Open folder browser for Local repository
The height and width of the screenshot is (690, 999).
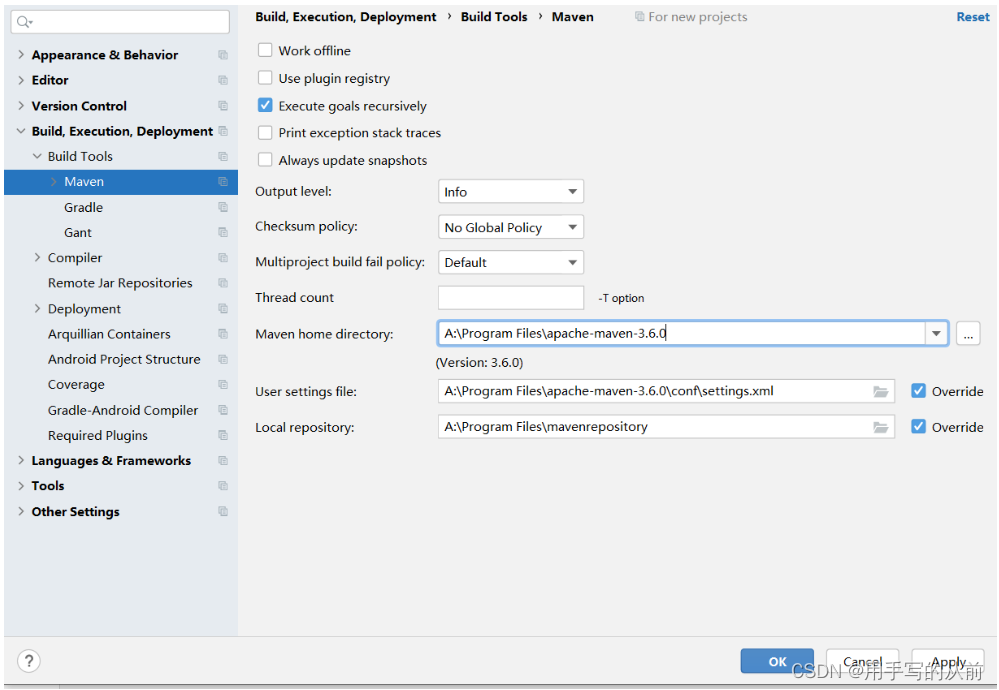tap(880, 428)
